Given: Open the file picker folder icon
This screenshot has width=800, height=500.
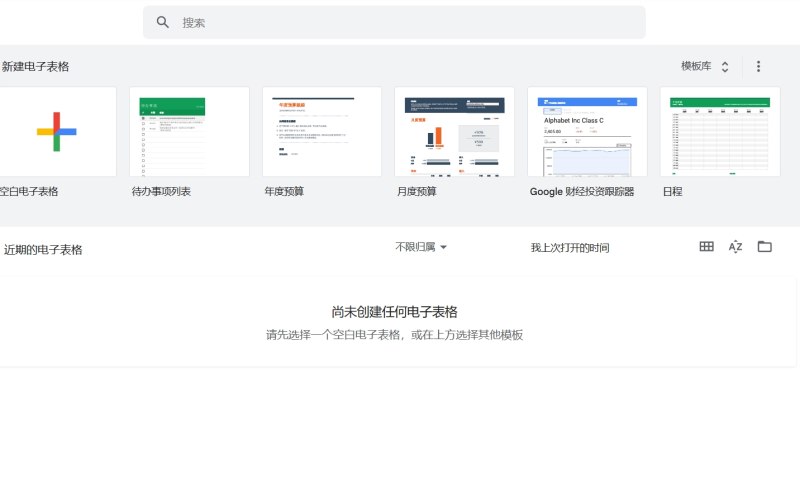Looking at the screenshot, I should point(764,247).
